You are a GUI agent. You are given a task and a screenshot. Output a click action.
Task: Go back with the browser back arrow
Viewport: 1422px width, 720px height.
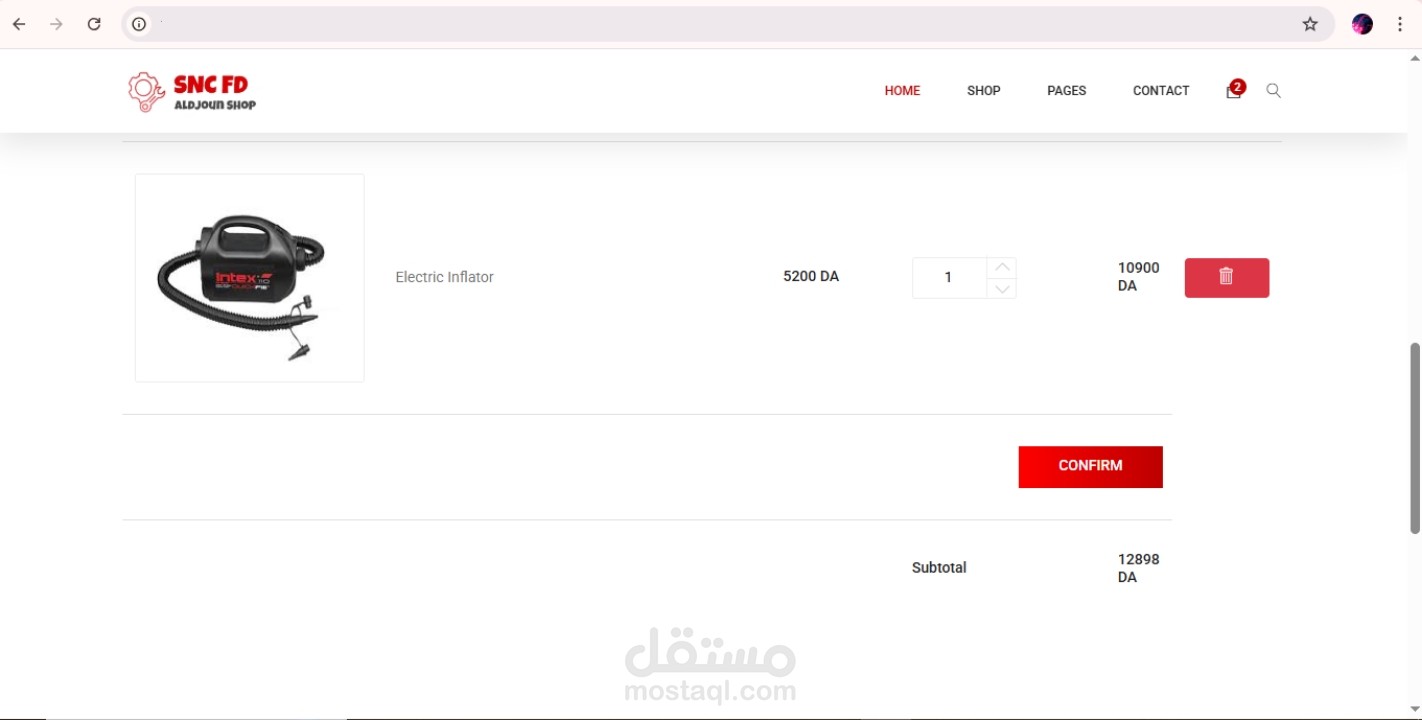point(19,24)
